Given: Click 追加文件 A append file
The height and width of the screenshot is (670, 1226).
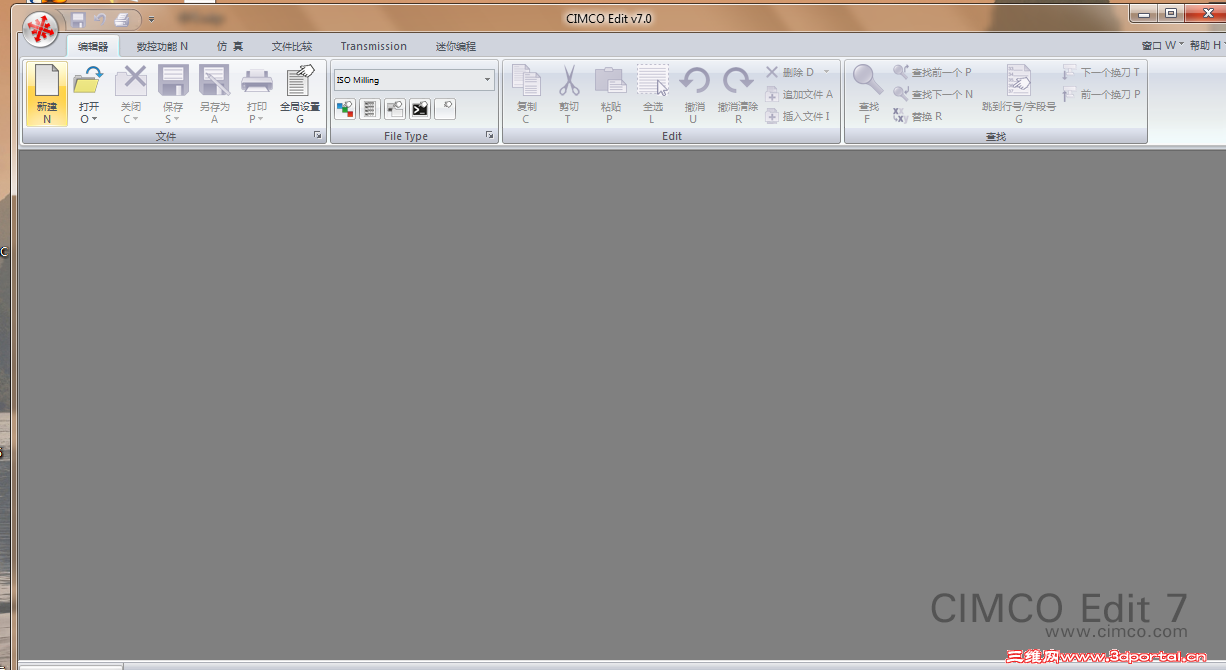Looking at the screenshot, I should pos(799,94).
